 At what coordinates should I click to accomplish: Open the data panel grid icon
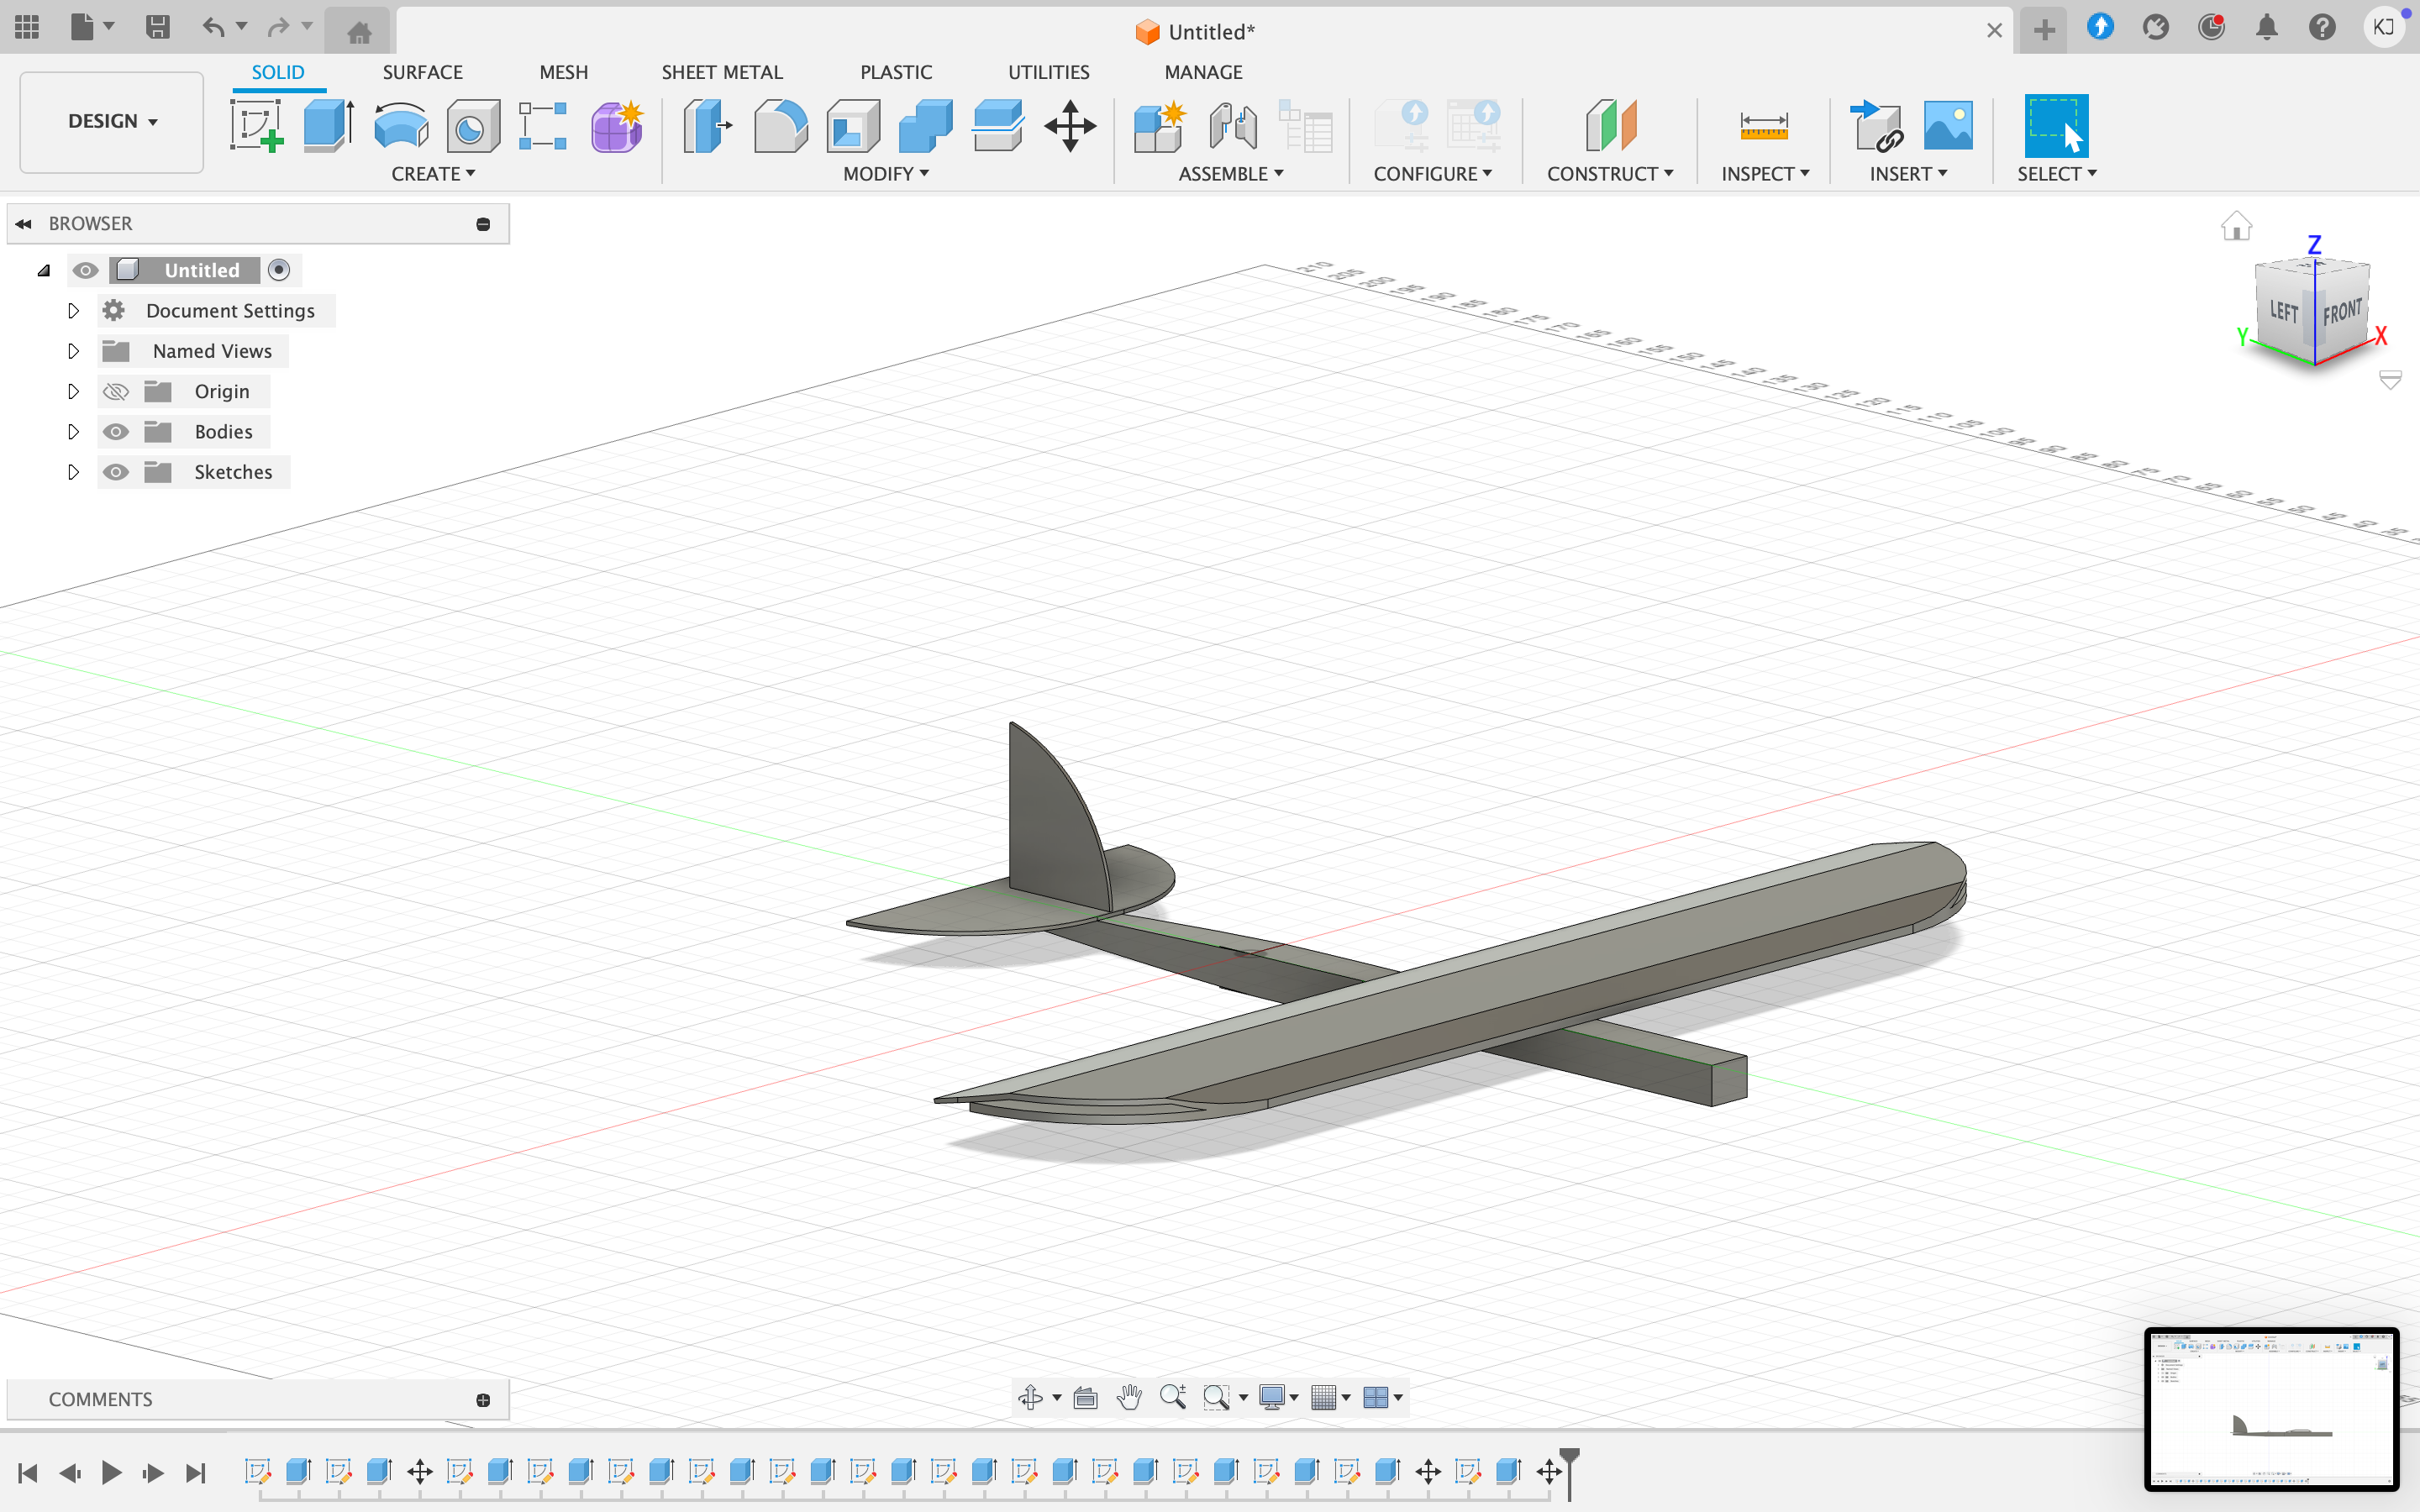pos(27,27)
